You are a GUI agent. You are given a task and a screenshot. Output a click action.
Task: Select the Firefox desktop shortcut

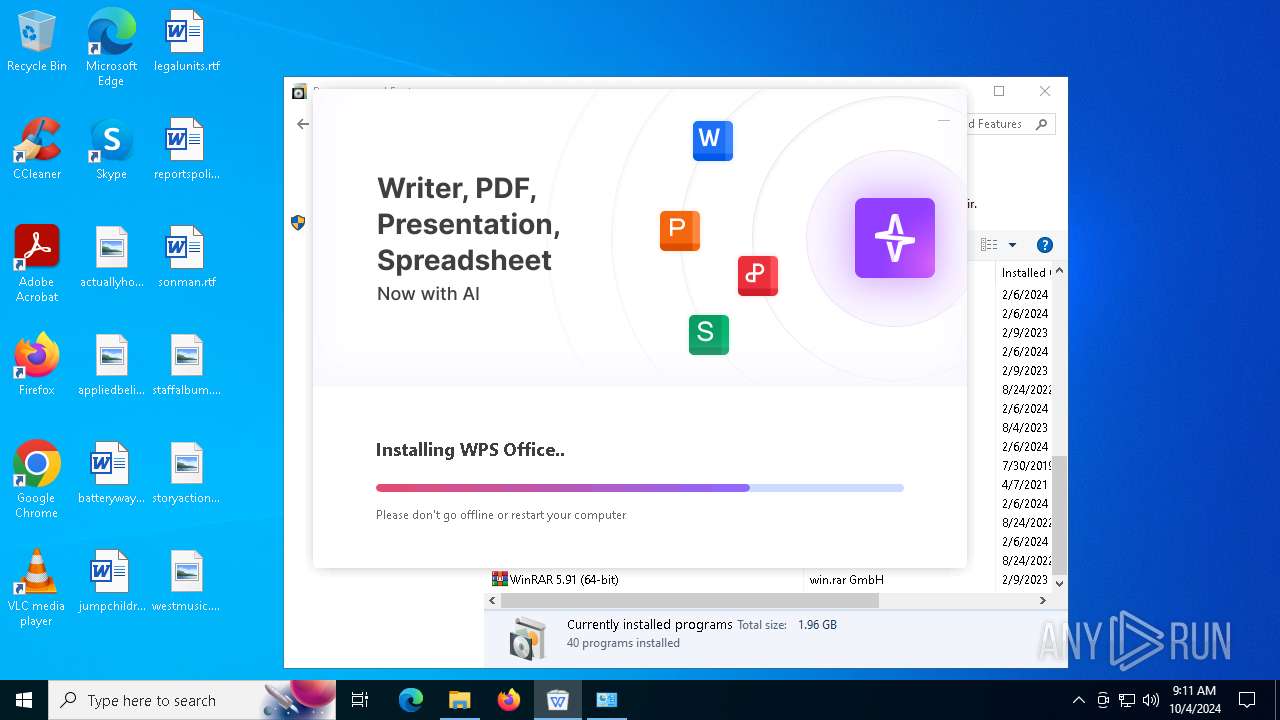pyautogui.click(x=37, y=365)
